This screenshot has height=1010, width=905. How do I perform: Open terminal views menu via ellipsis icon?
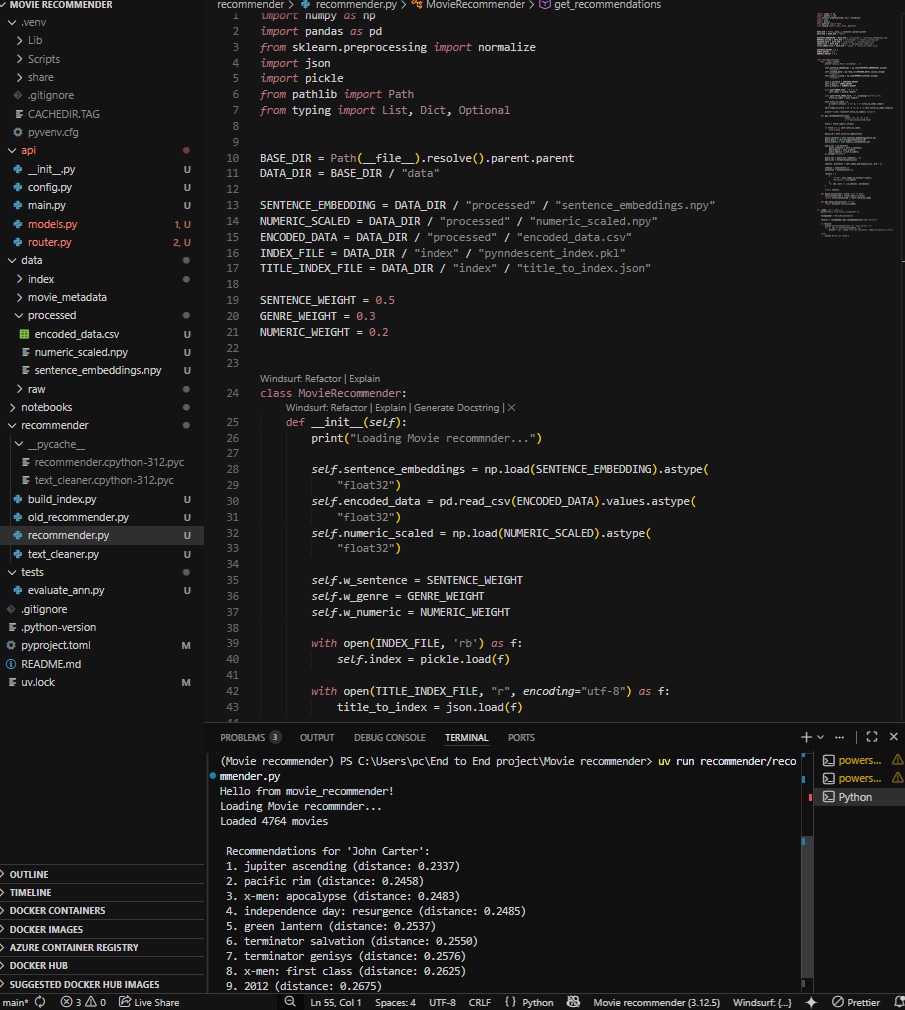(838, 736)
